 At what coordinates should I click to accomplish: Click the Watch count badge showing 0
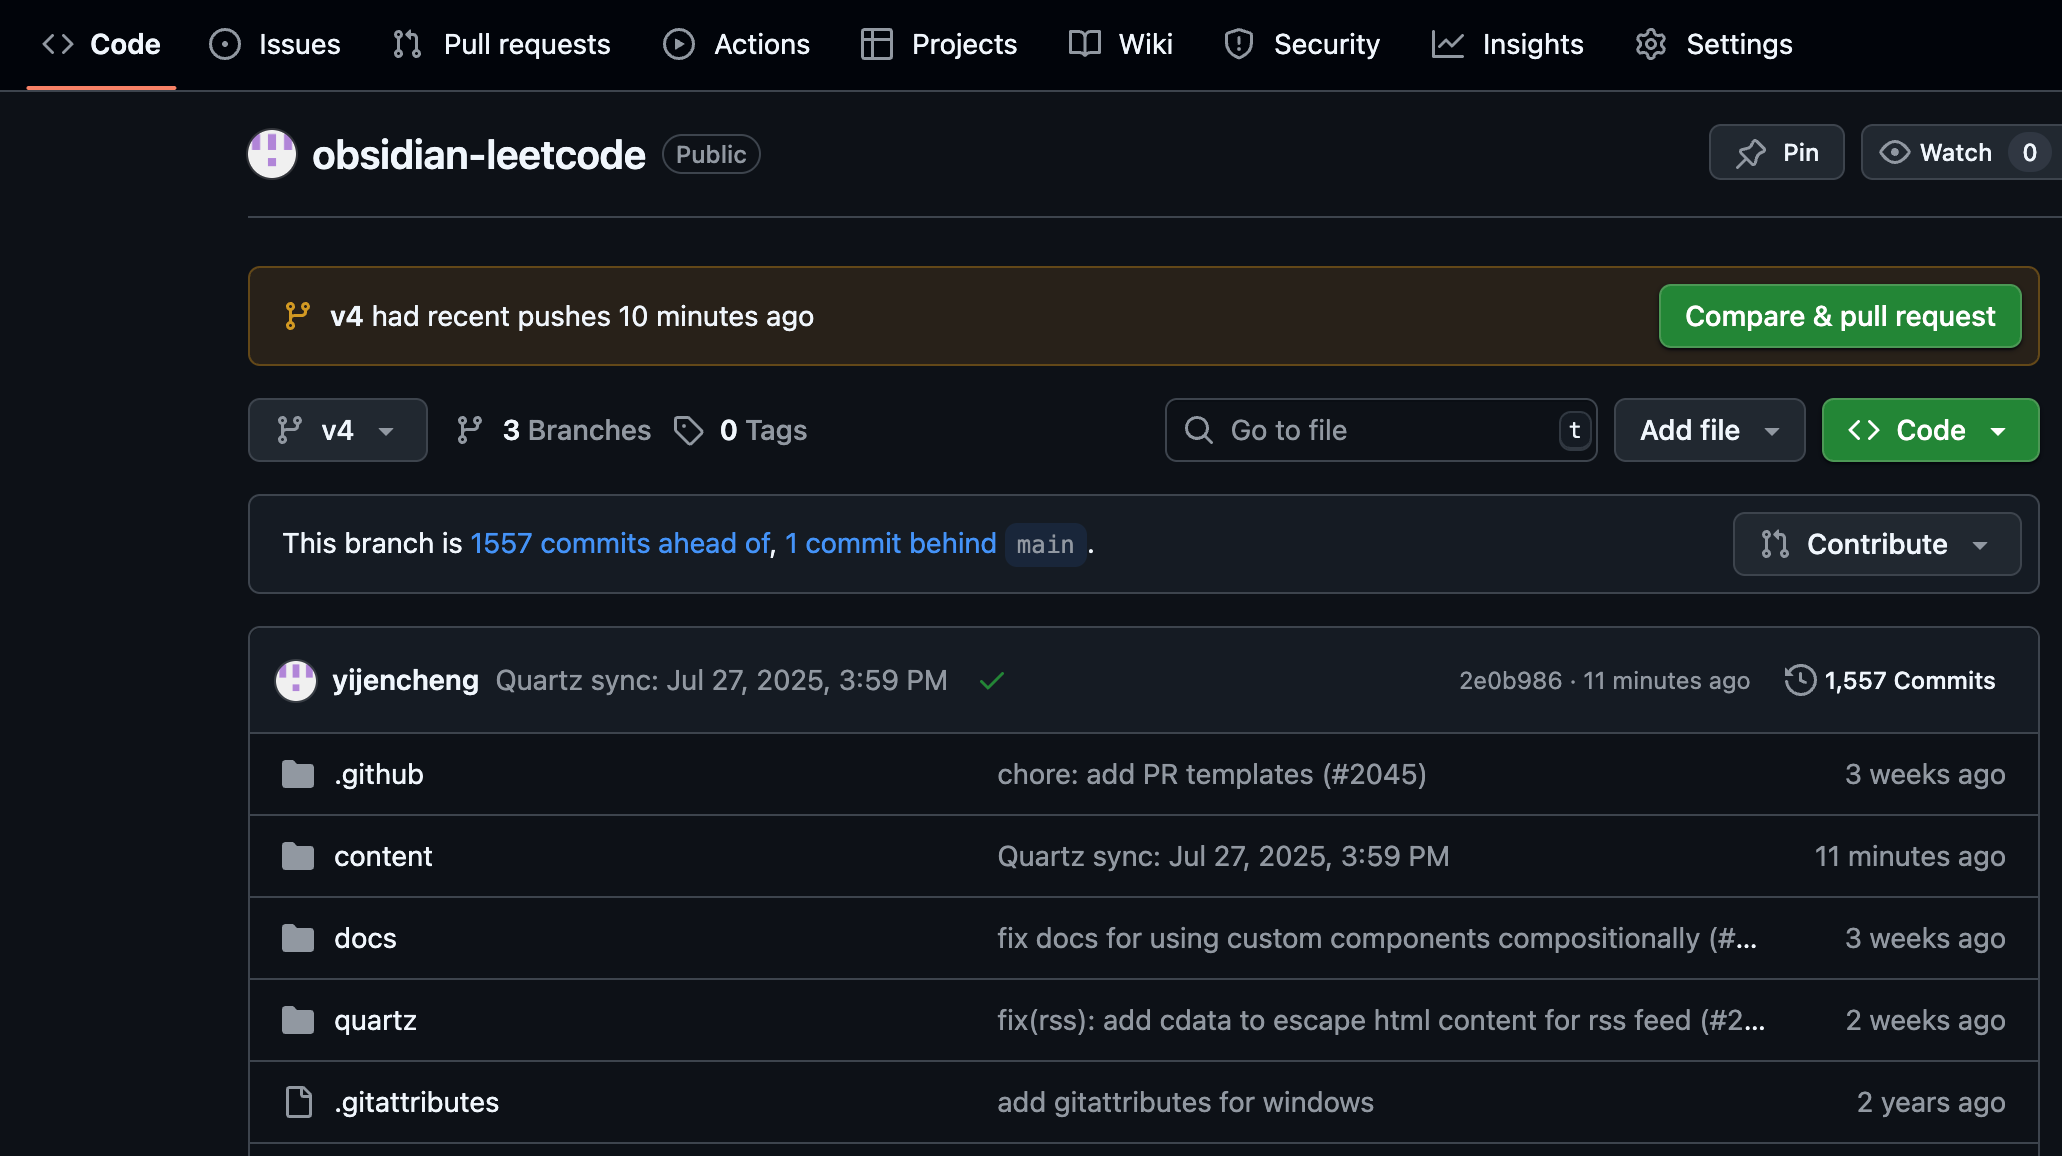click(x=2029, y=152)
